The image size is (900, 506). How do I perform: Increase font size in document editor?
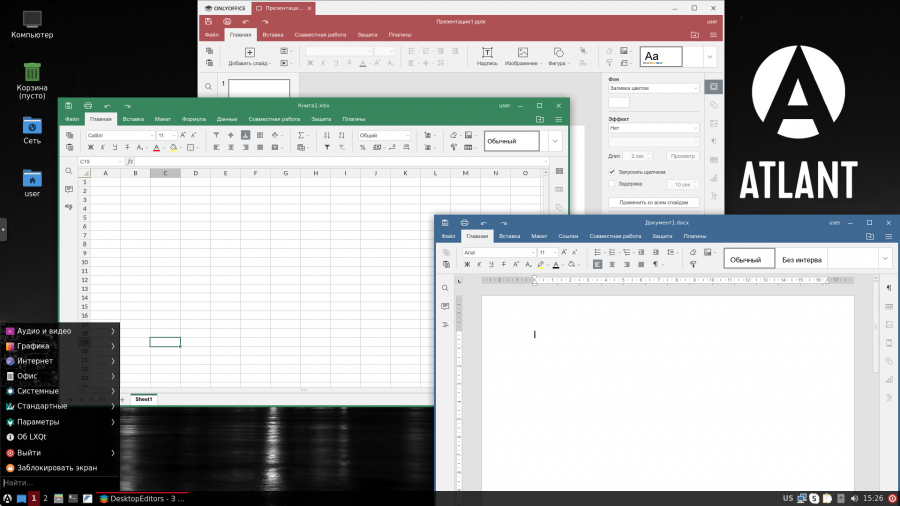click(x=564, y=252)
